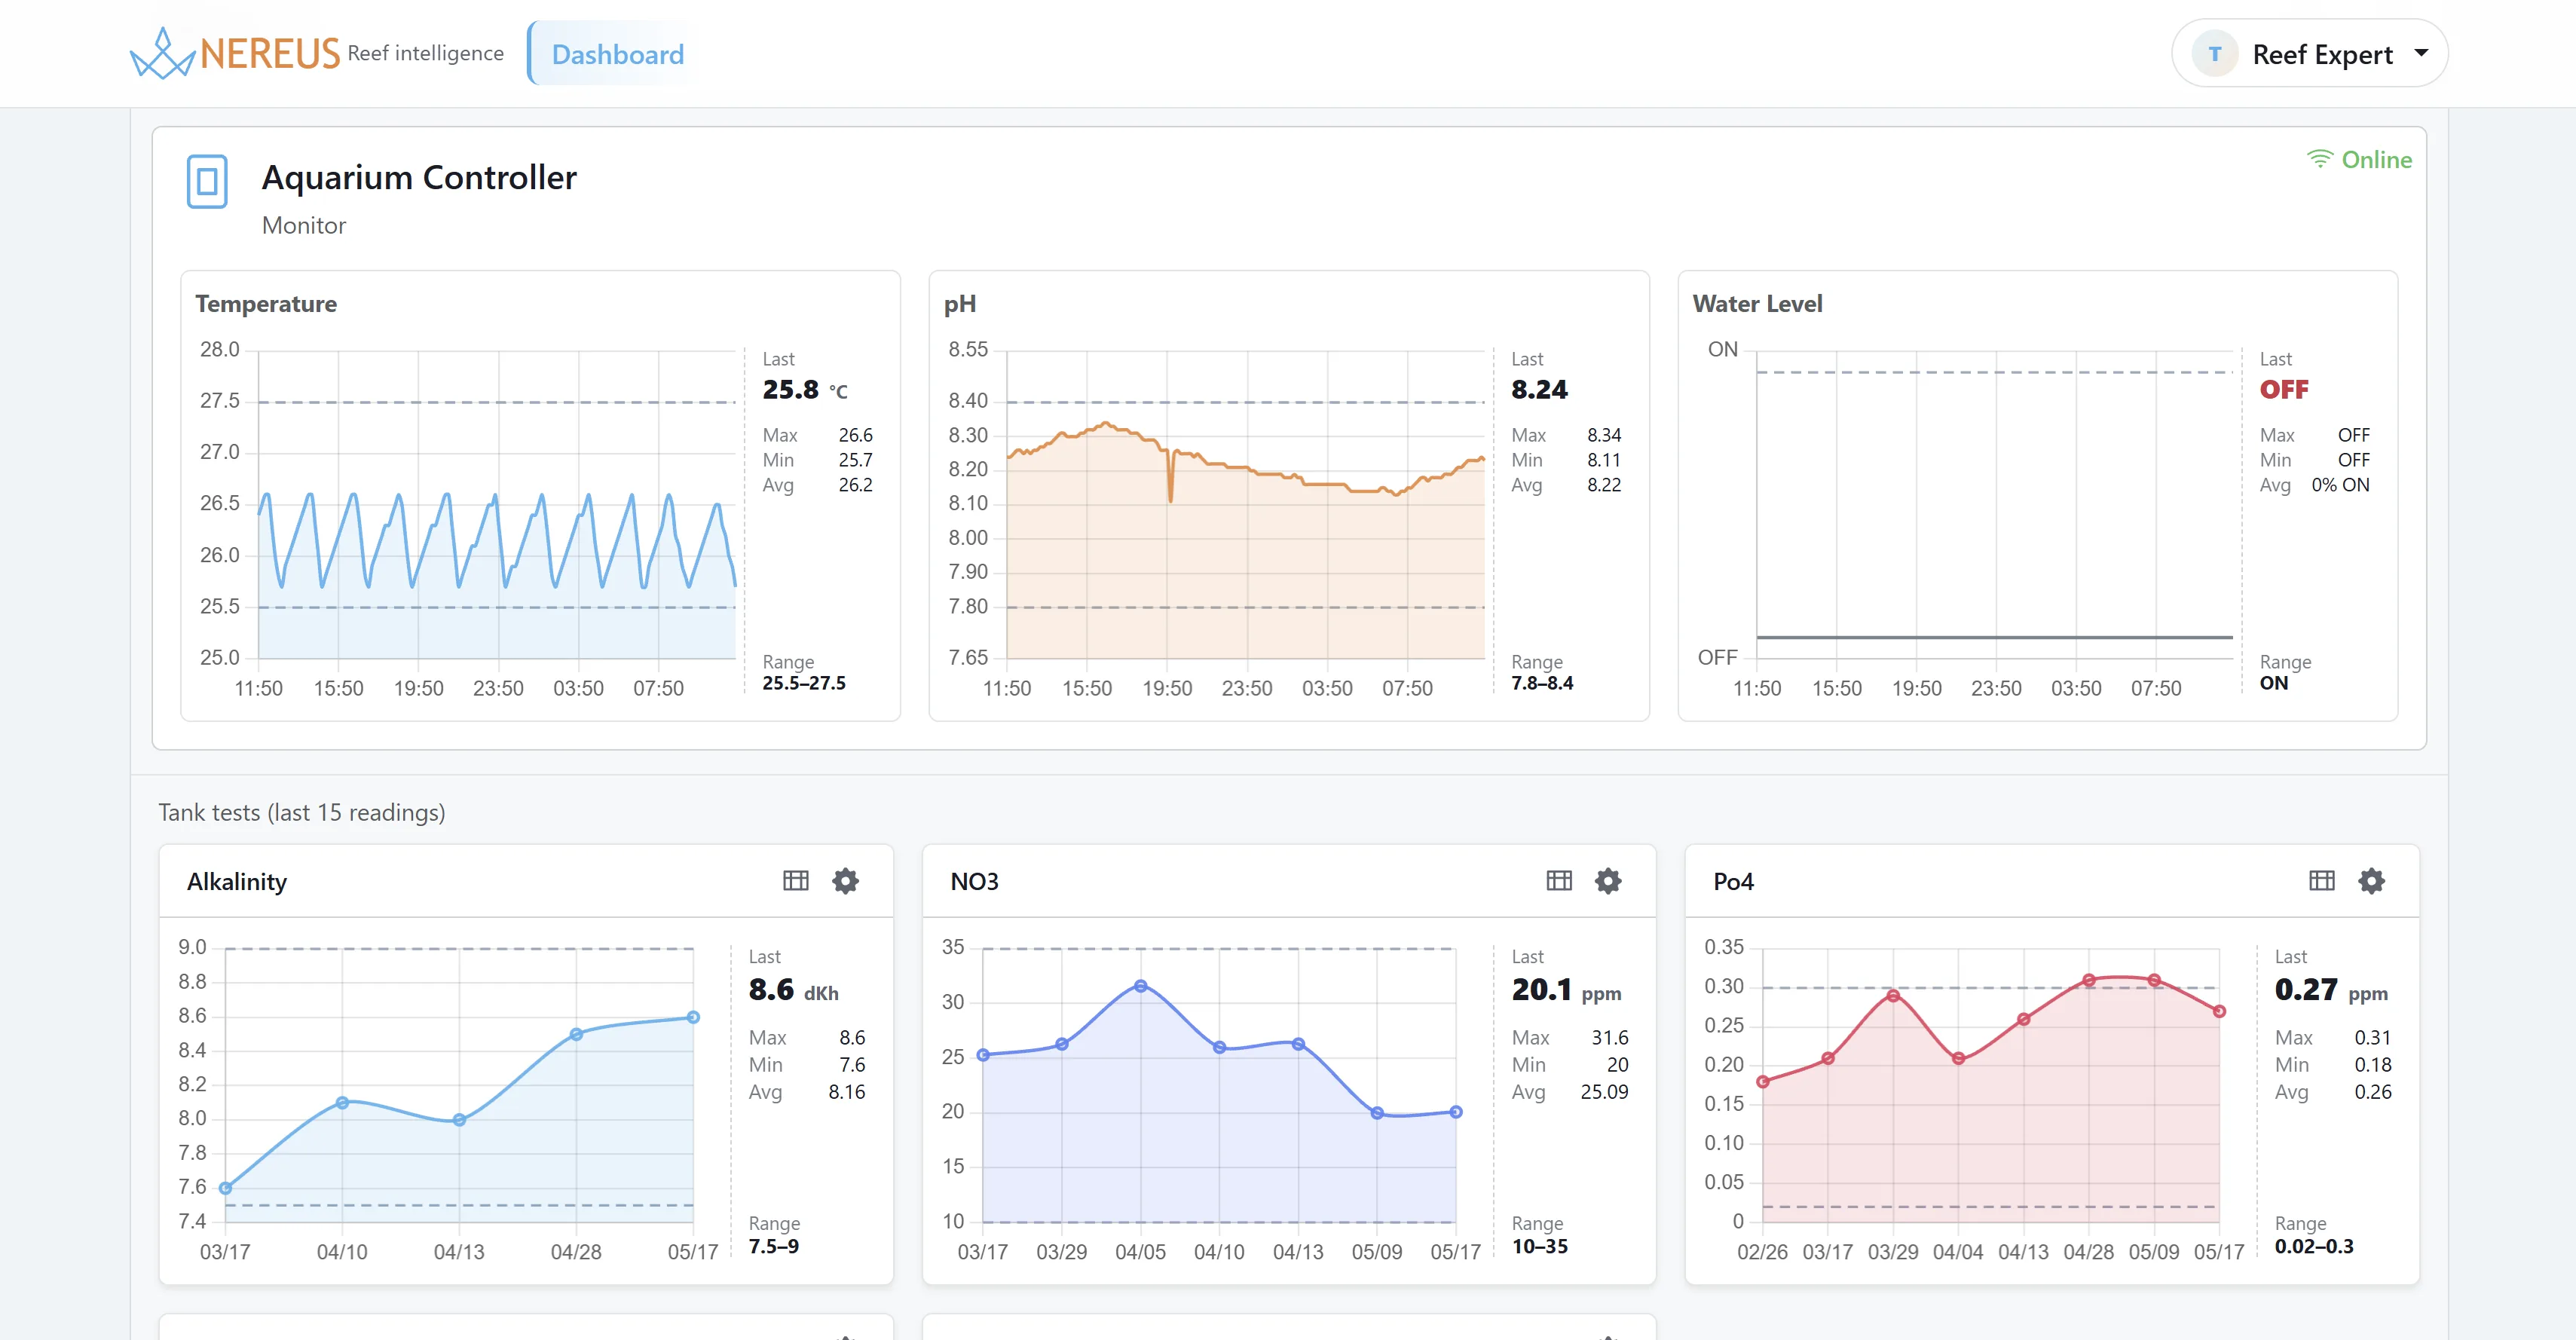Click the Po4 last value 0.27
This screenshot has width=2576, height=1340.
coord(2306,990)
